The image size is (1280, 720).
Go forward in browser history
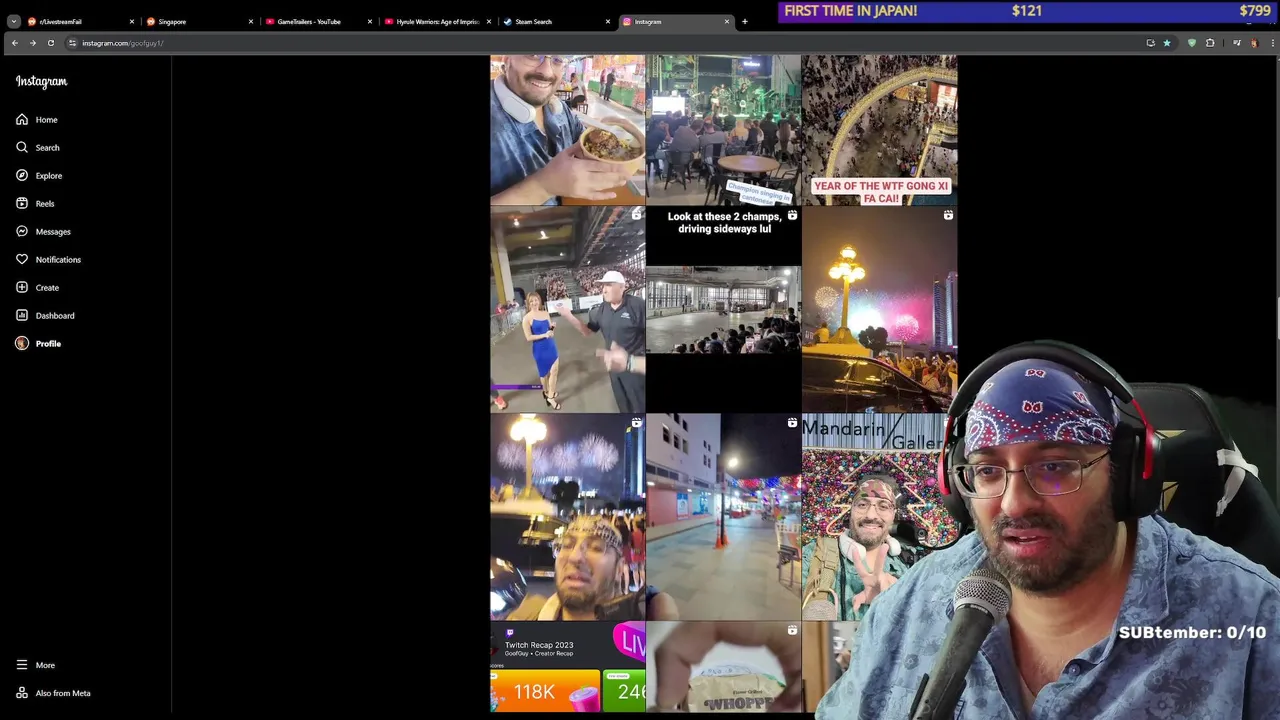(32, 43)
